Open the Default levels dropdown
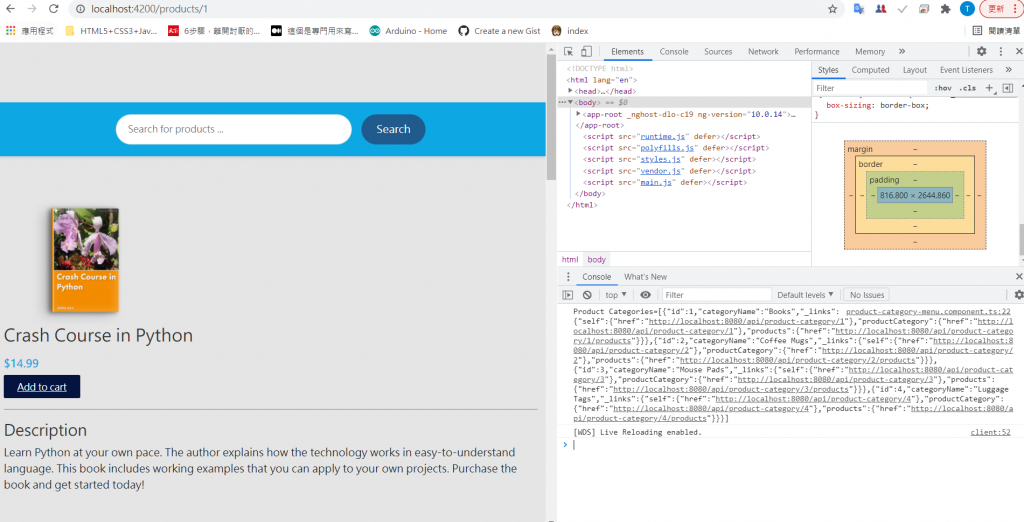 [805, 295]
